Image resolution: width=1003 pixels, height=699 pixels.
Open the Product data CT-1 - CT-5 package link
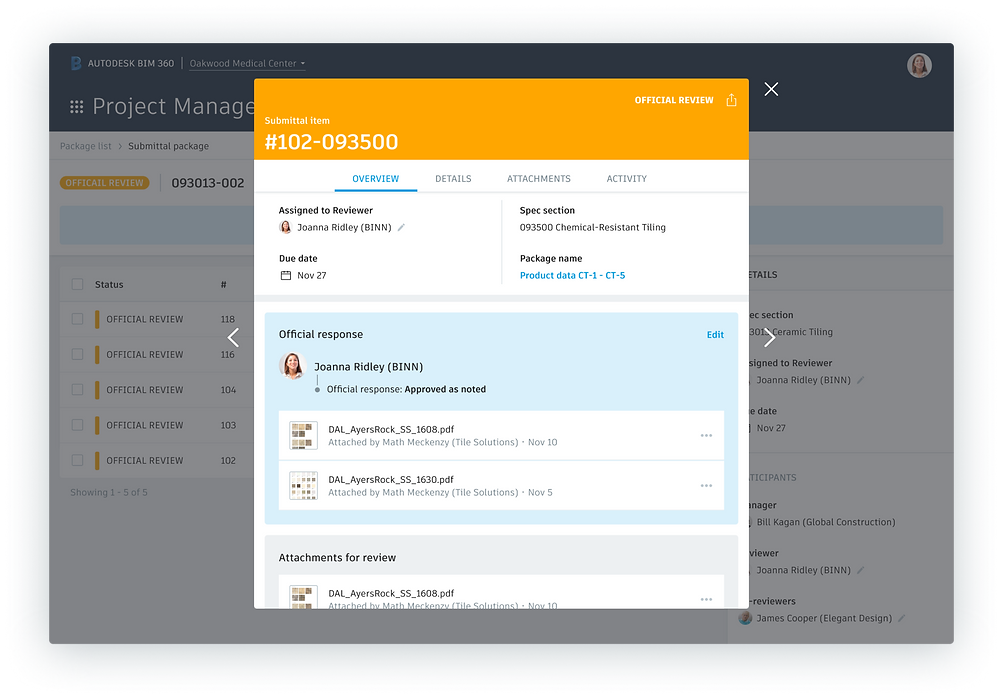[x=573, y=275]
